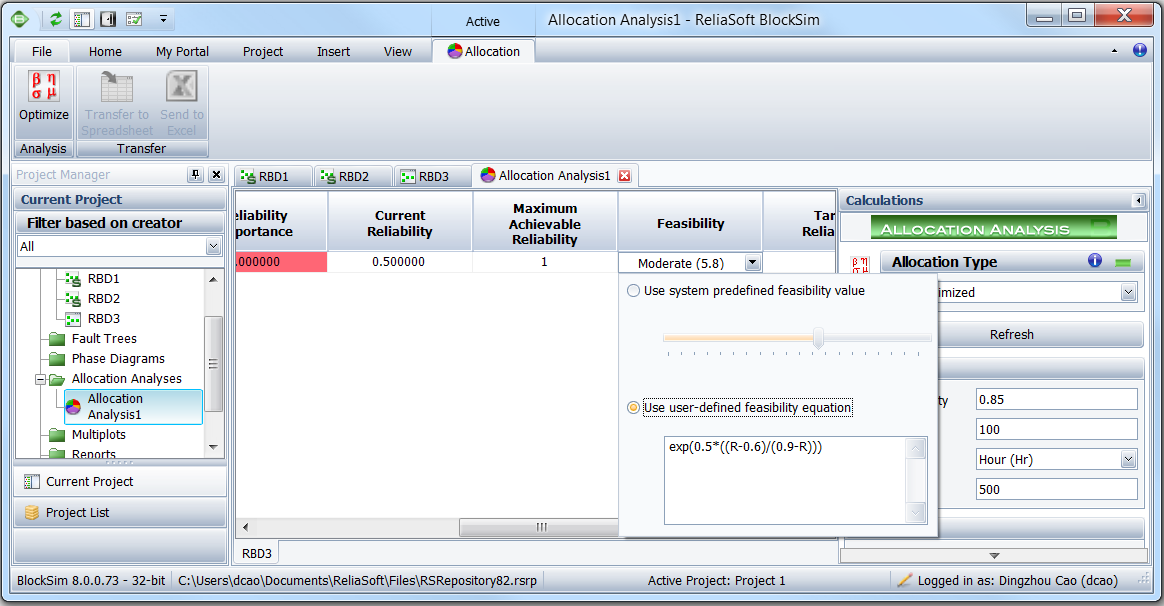Click the pencil login icon in status bar
1164x606 pixels.
point(904,581)
